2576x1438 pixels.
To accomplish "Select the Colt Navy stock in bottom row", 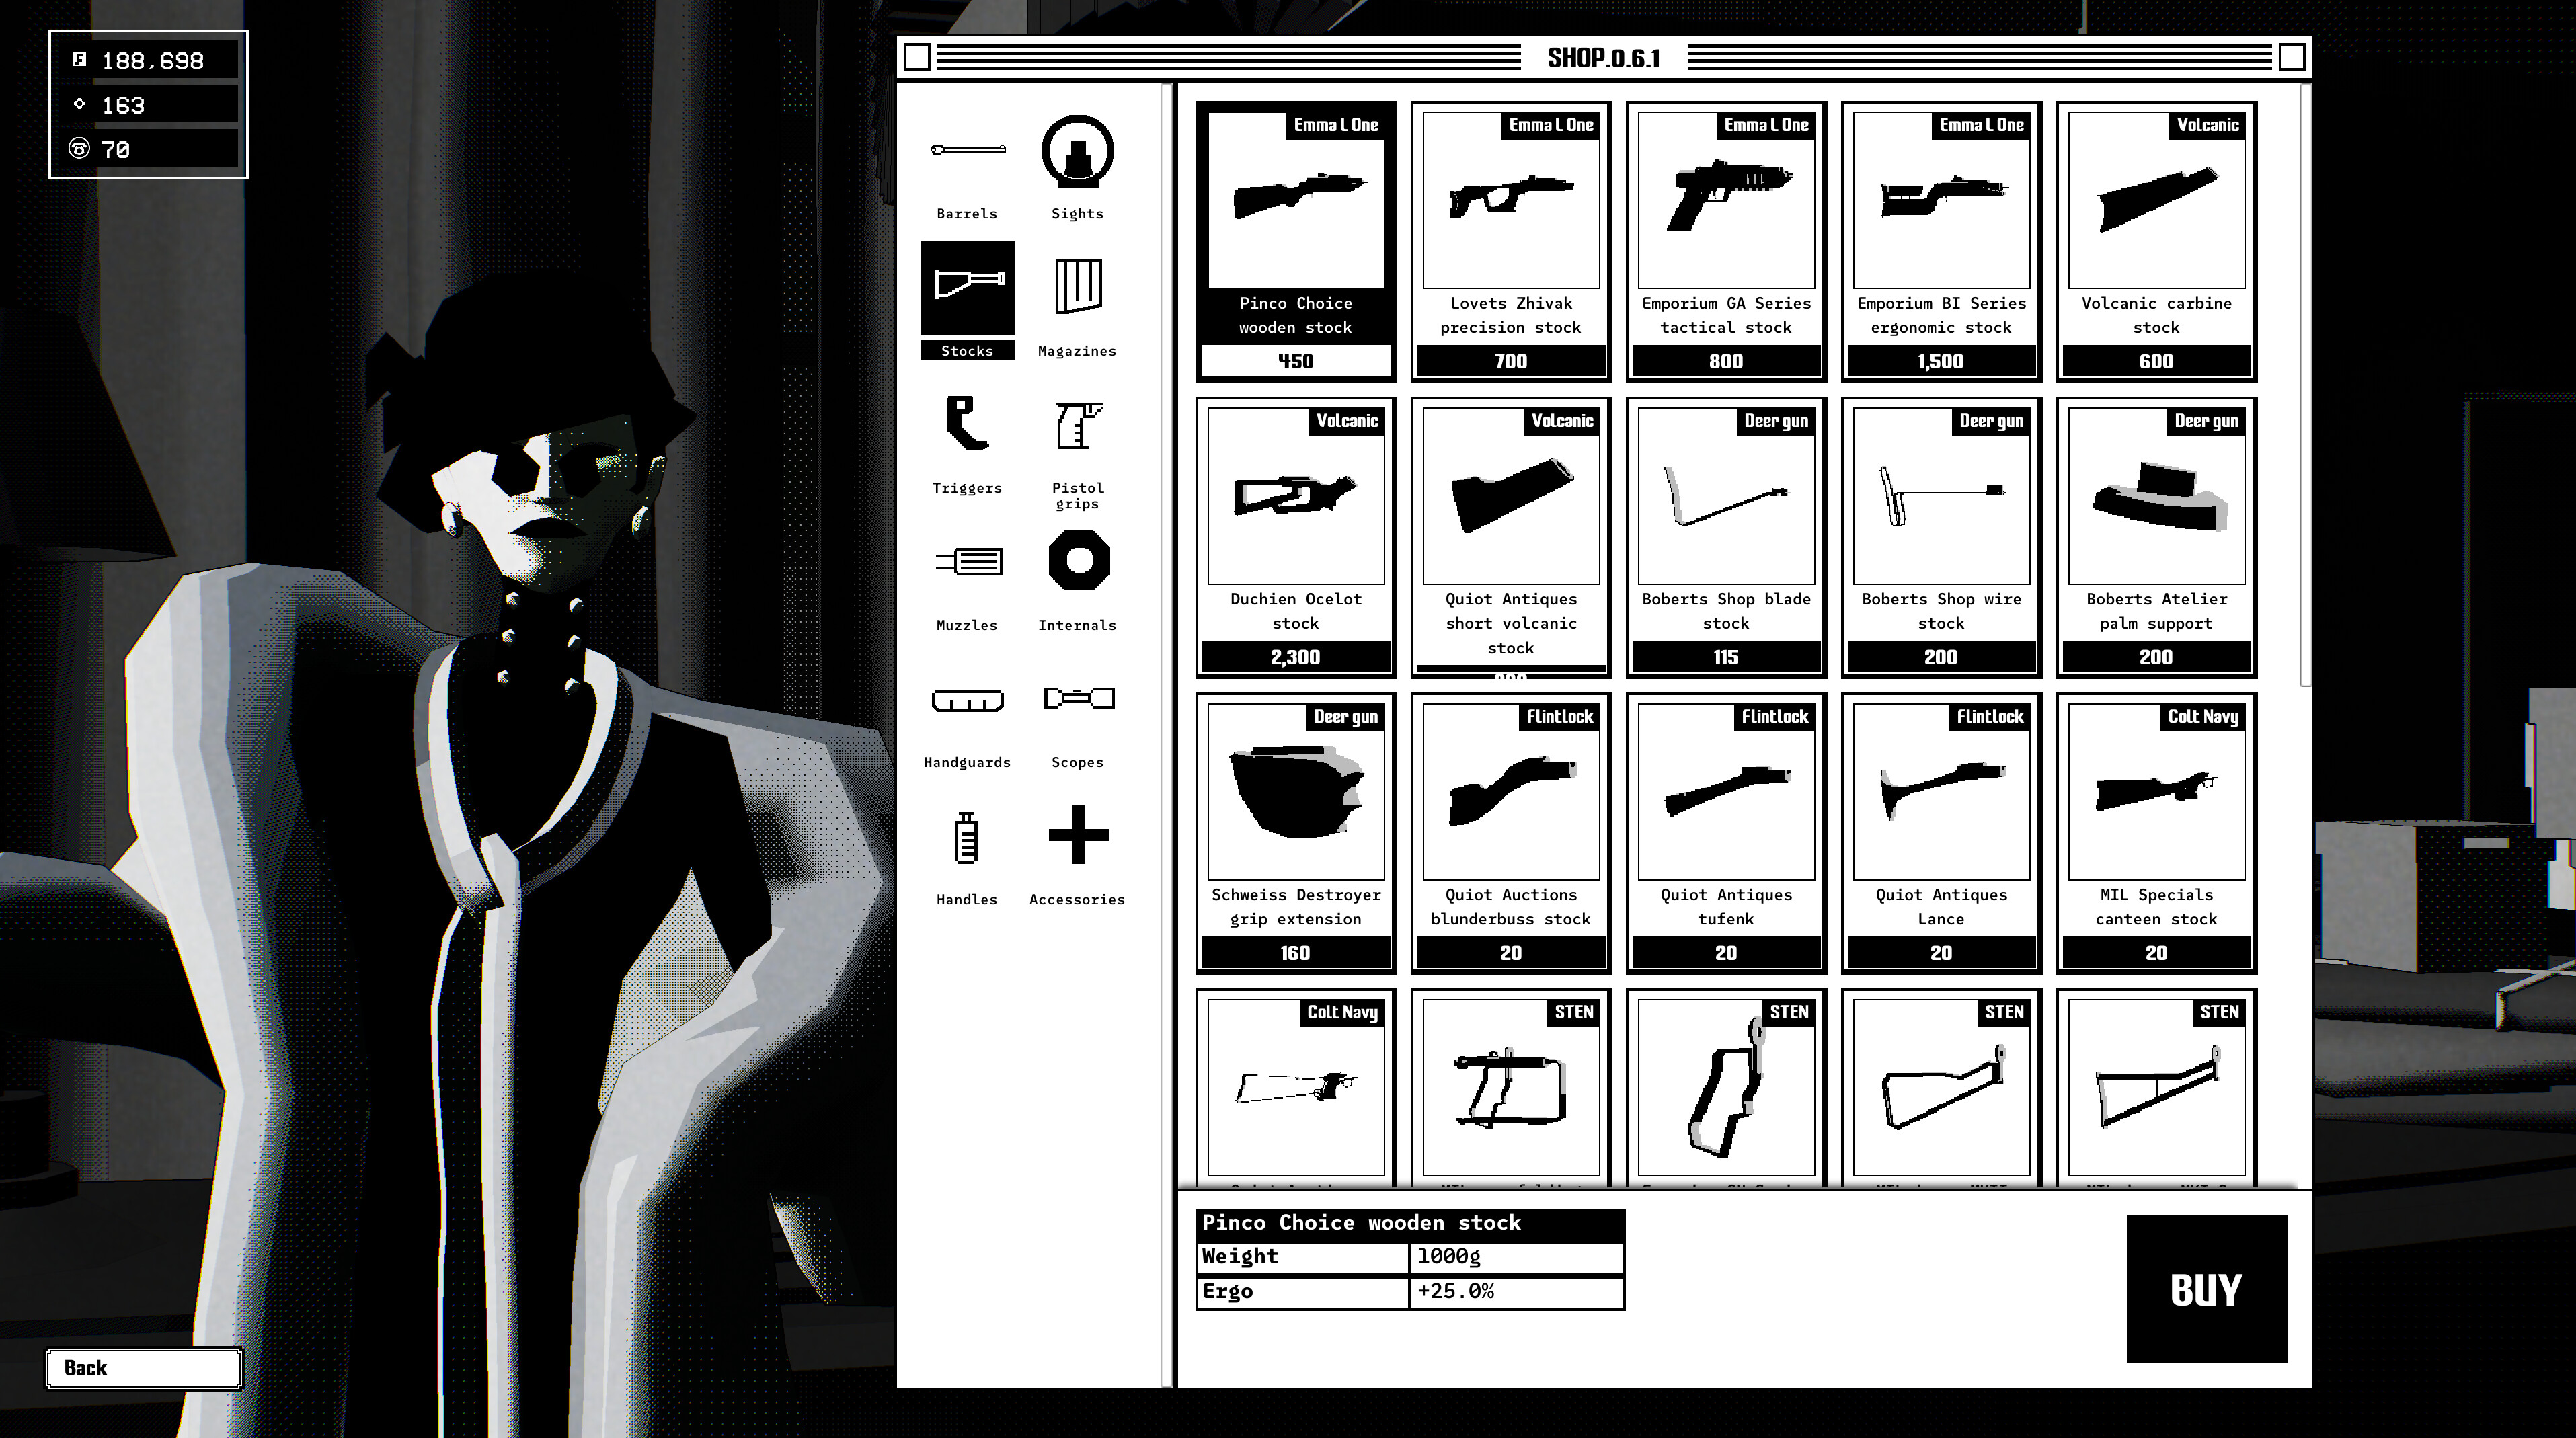I will 1295,1088.
